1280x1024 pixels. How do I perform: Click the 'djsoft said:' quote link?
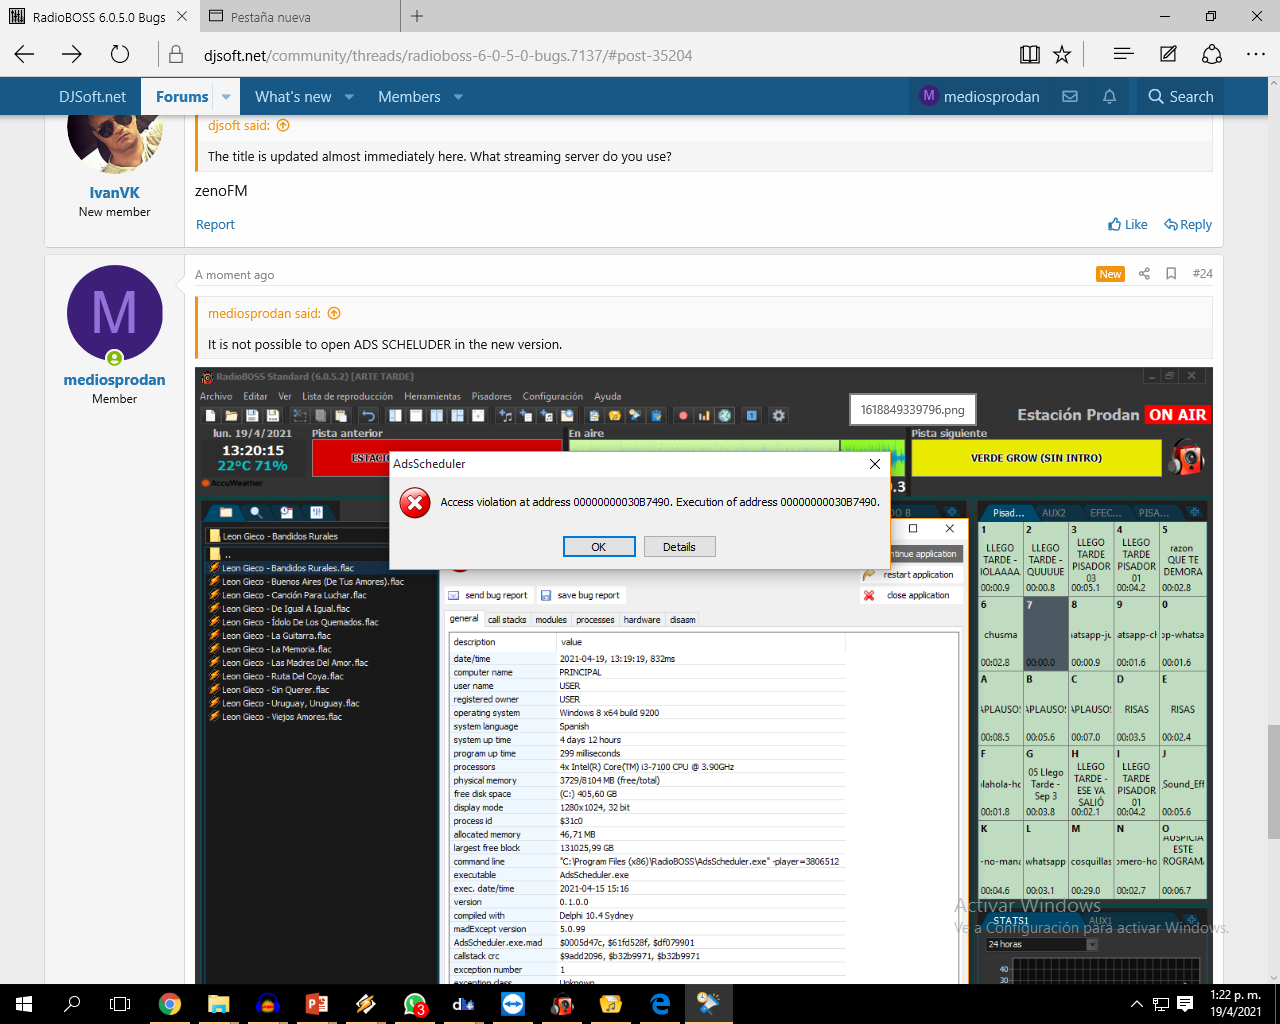239,126
